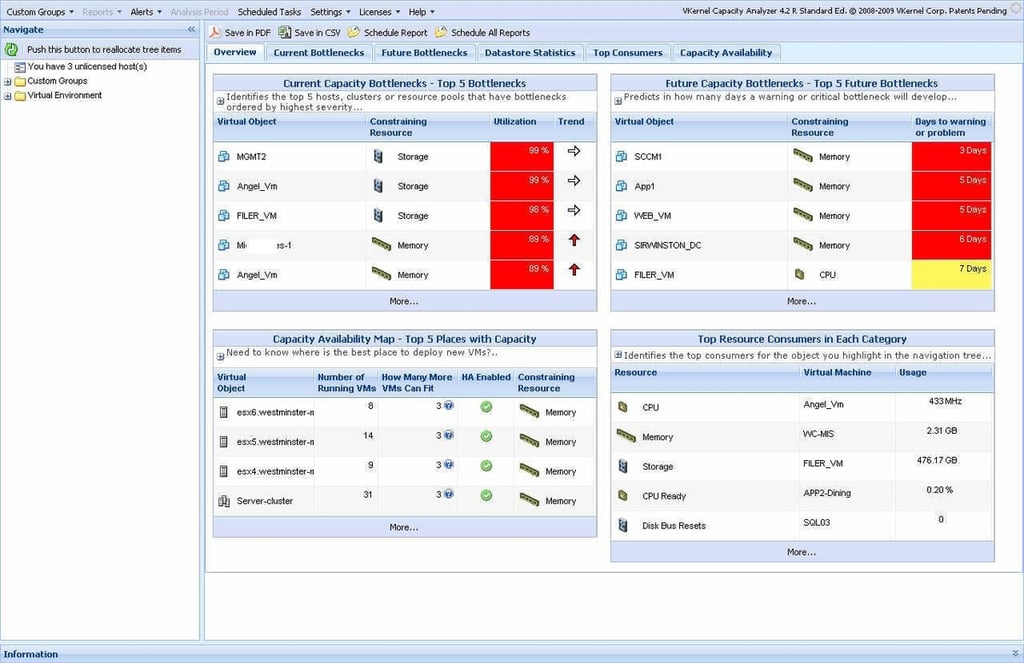Switch to the Capacity Availability tab
This screenshot has height=663, width=1024.
tap(726, 52)
